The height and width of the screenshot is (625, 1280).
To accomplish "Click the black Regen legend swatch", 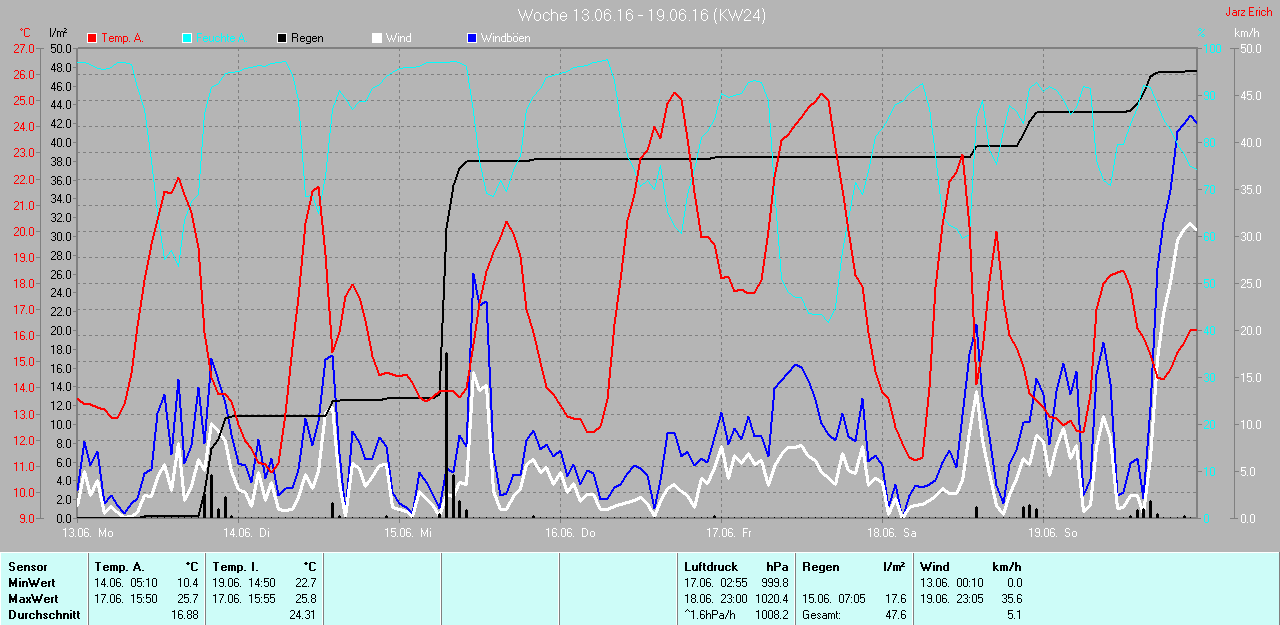I will pos(283,38).
